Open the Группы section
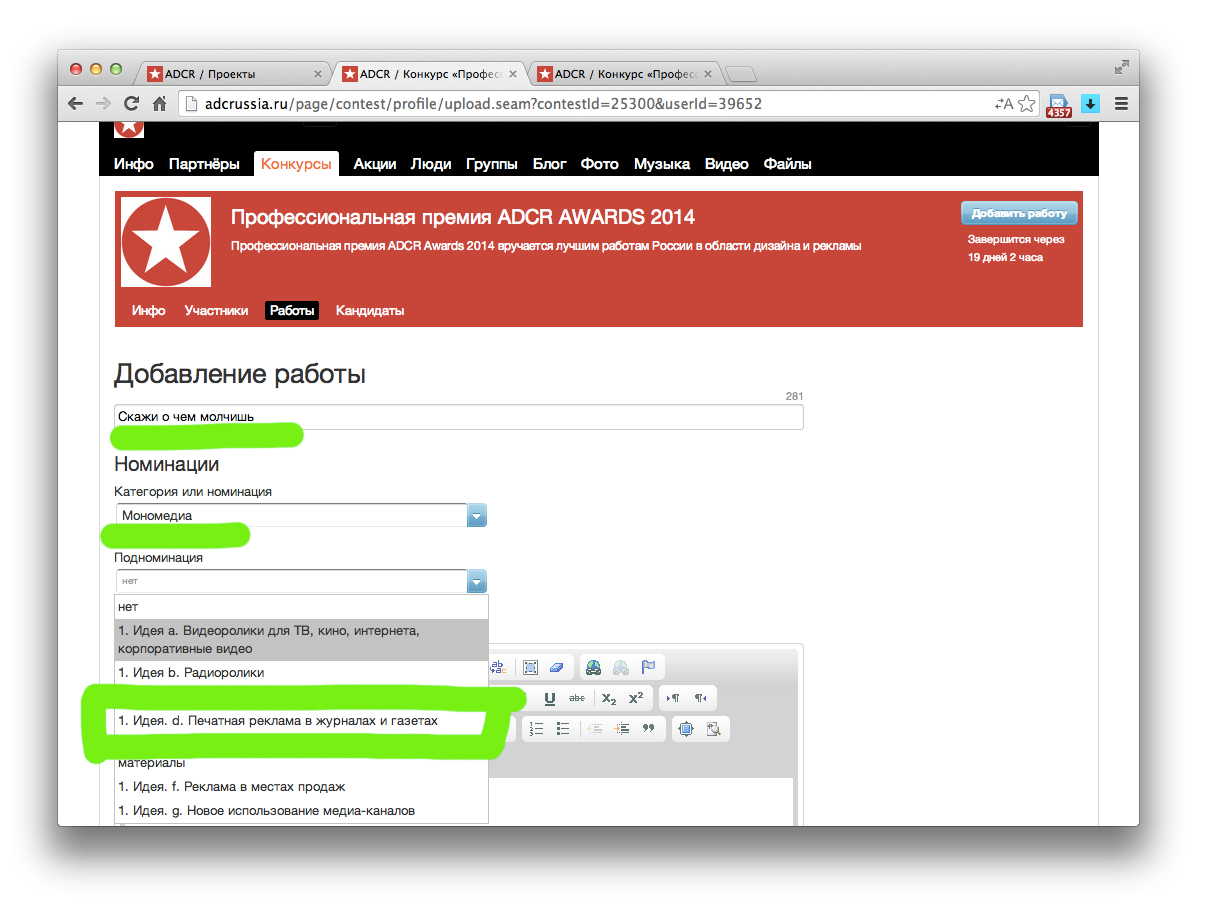Image resolution: width=1216 pixels, height=905 pixels. click(x=492, y=164)
